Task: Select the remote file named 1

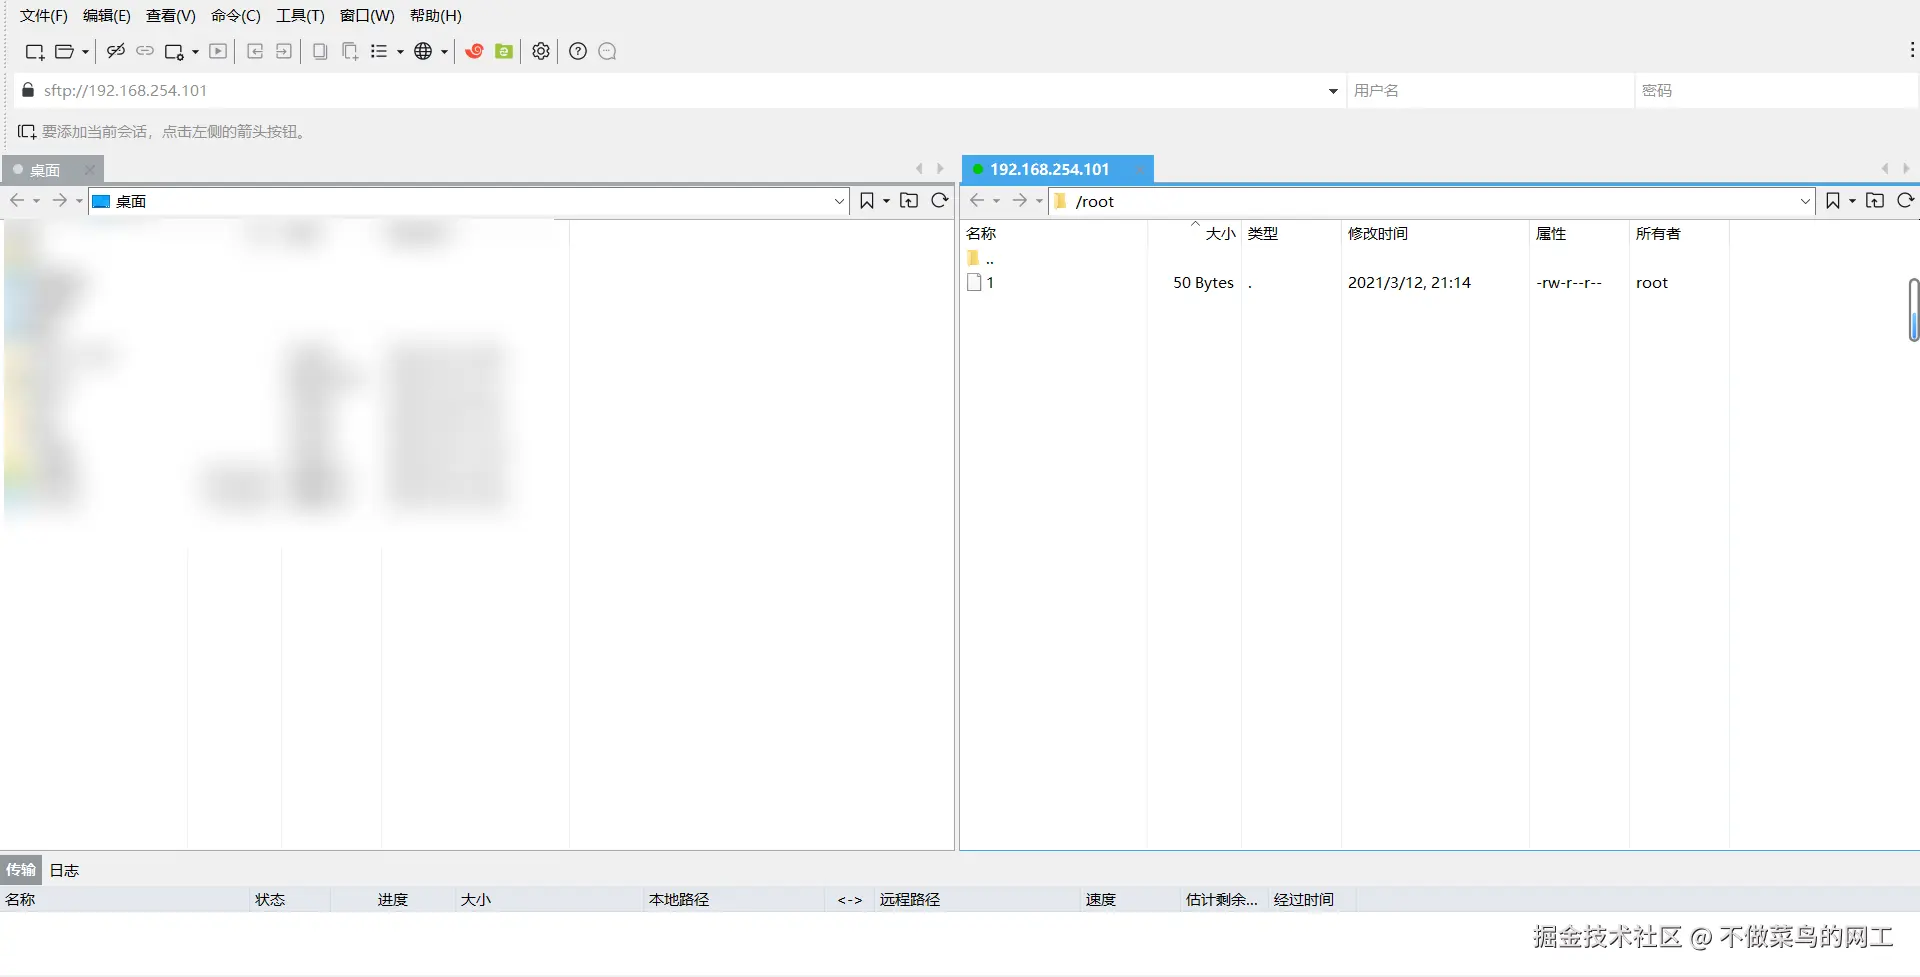Action: pos(1345,283)
